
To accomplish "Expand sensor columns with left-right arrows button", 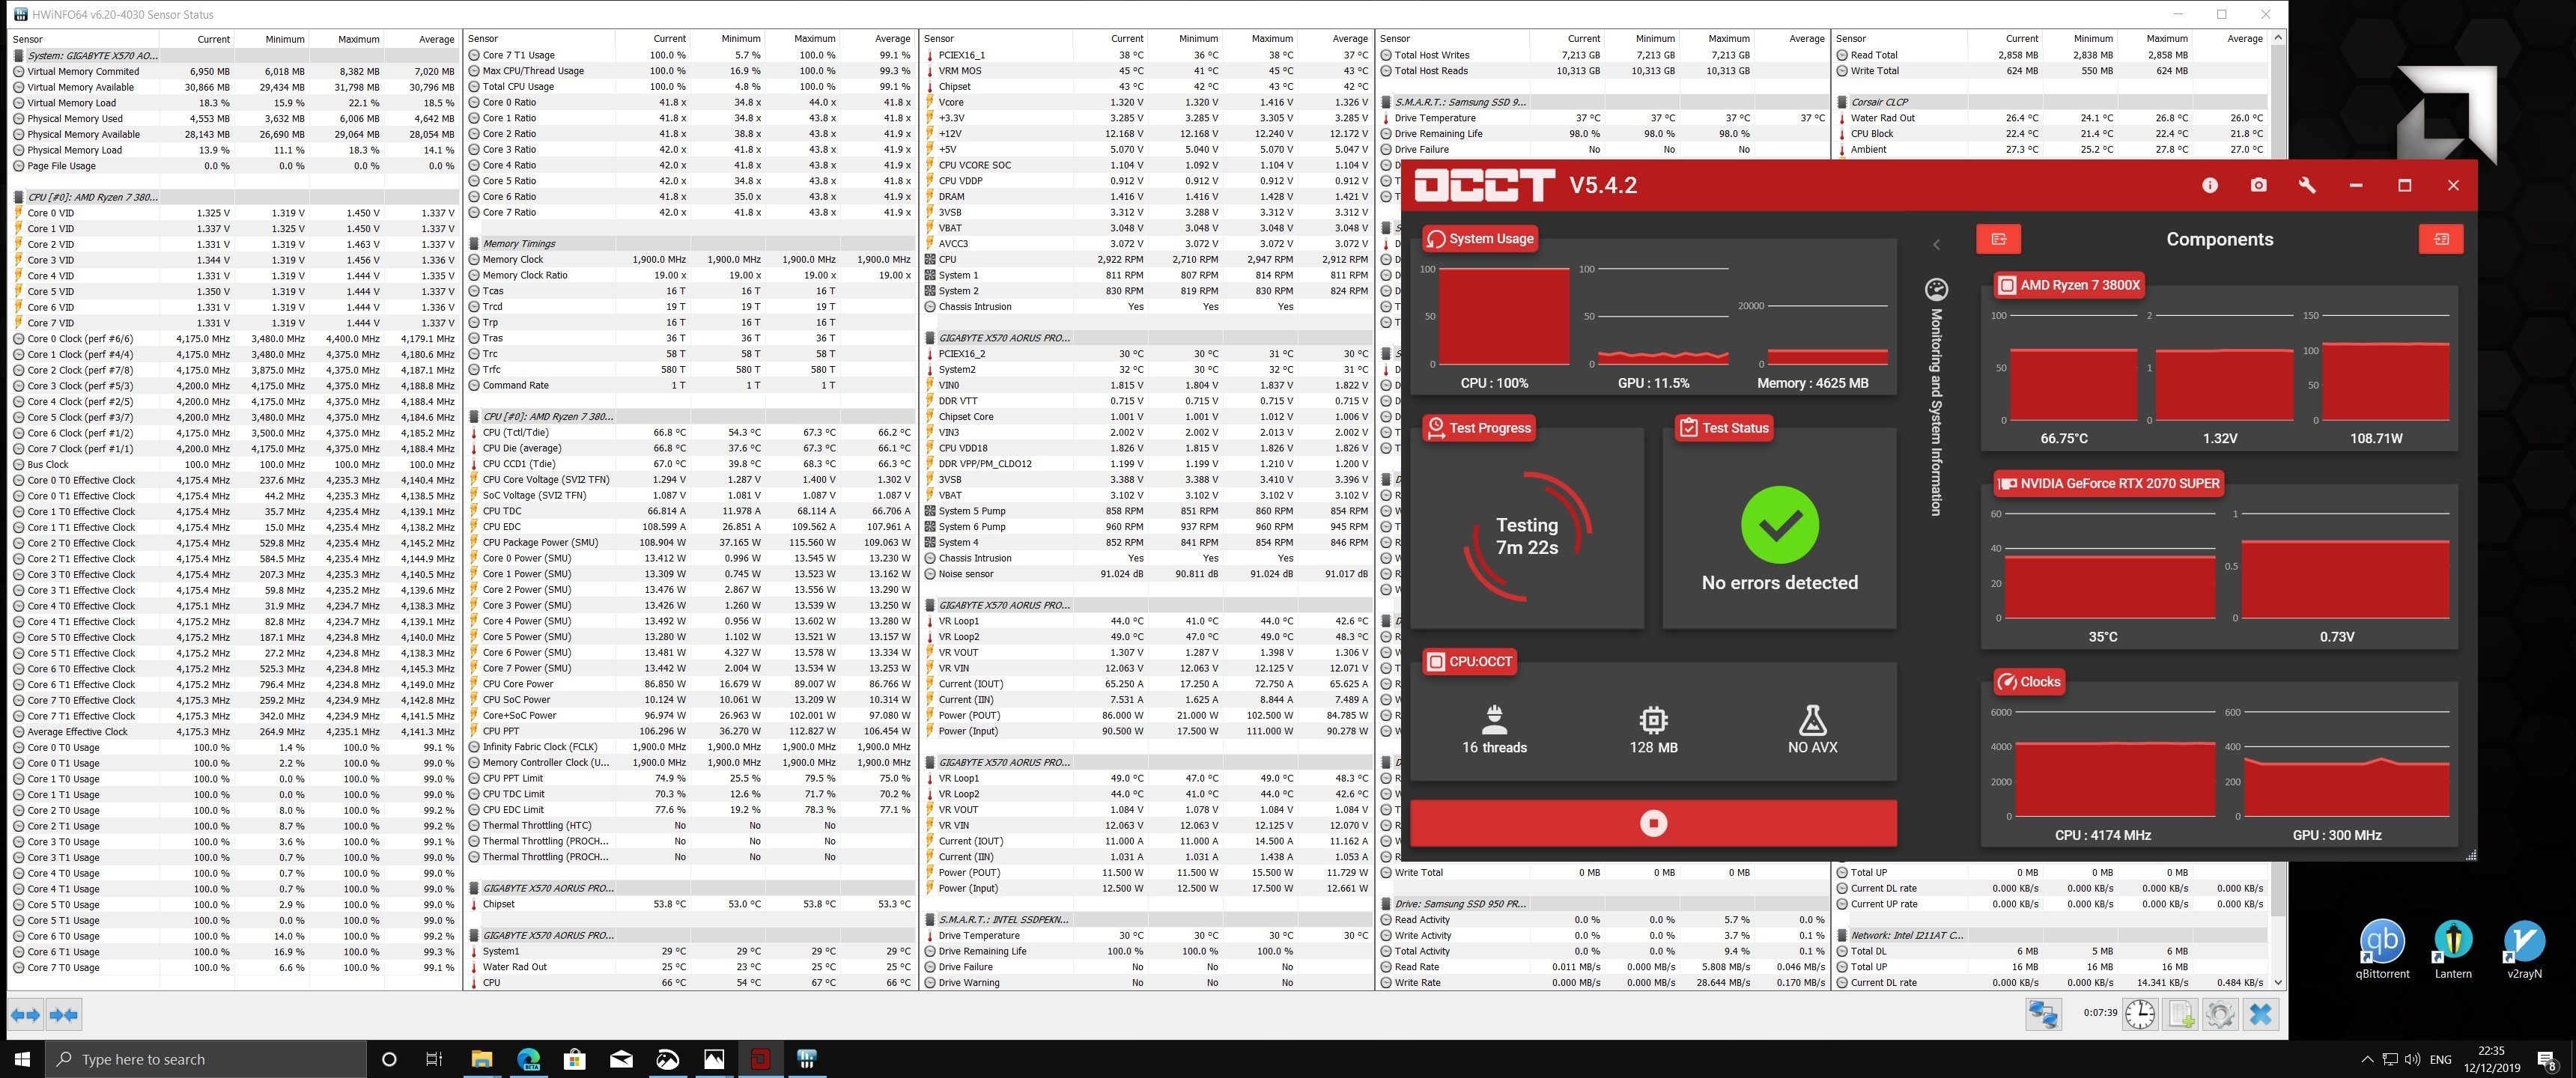I will tap(26, 1015).
